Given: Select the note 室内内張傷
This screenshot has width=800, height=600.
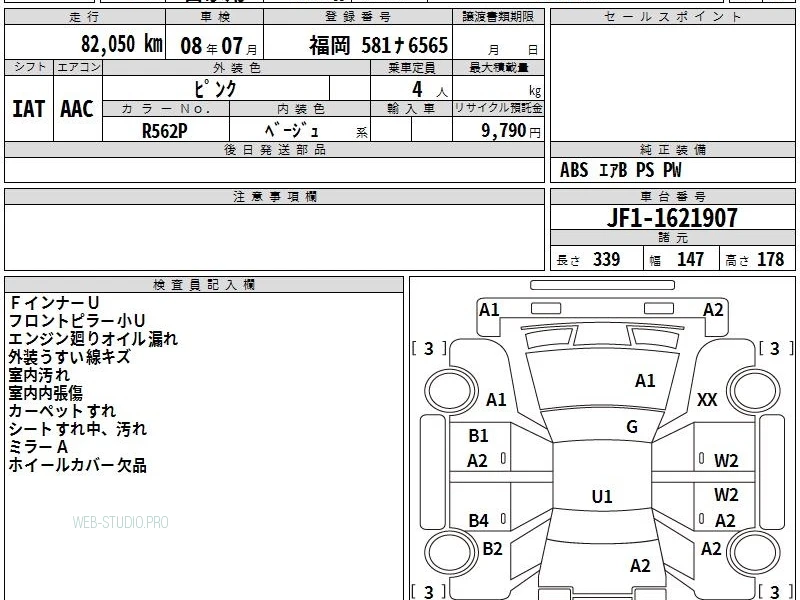Looking at the screenshot, I should pyautogui.click(x=45, y=393).
